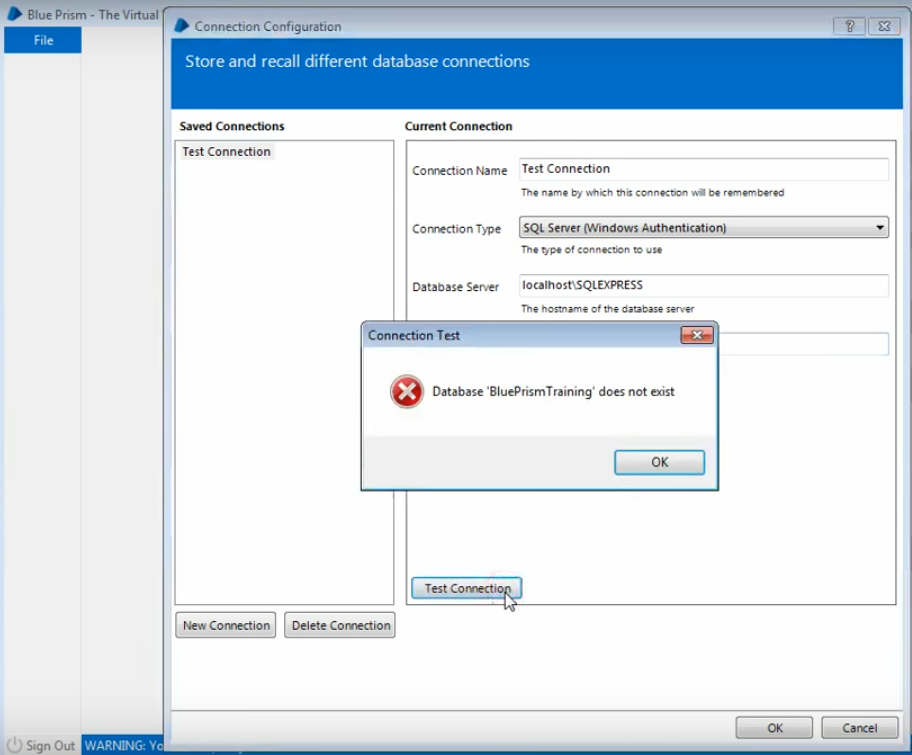This screenshot has height=755, width=912.
Task: Click the Database Server label
Action: pos(455,287)
